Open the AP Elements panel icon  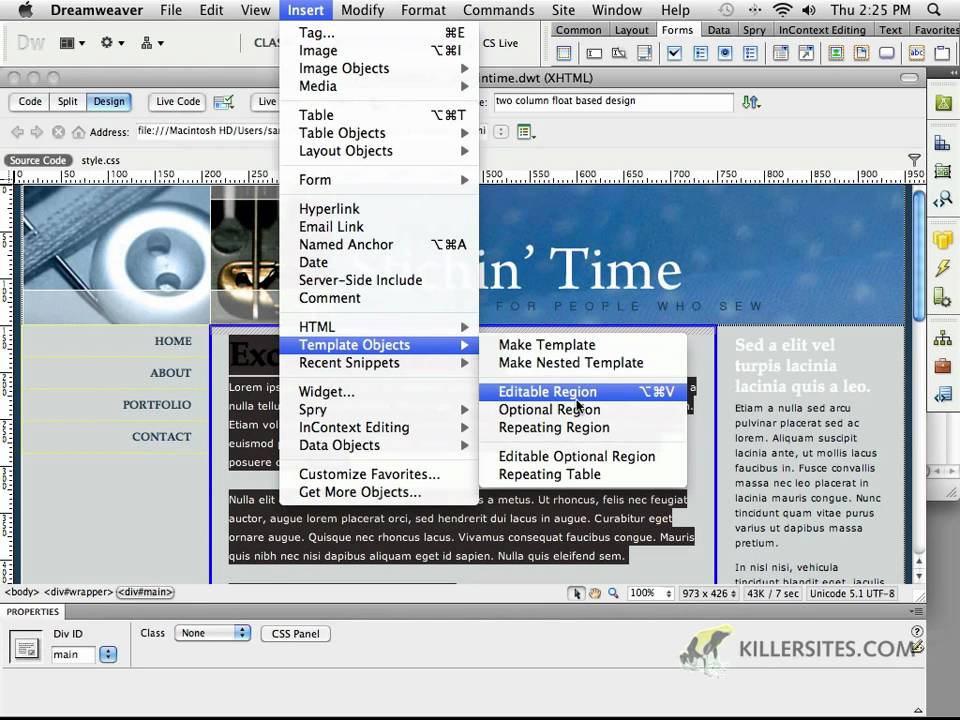point(943,171)
